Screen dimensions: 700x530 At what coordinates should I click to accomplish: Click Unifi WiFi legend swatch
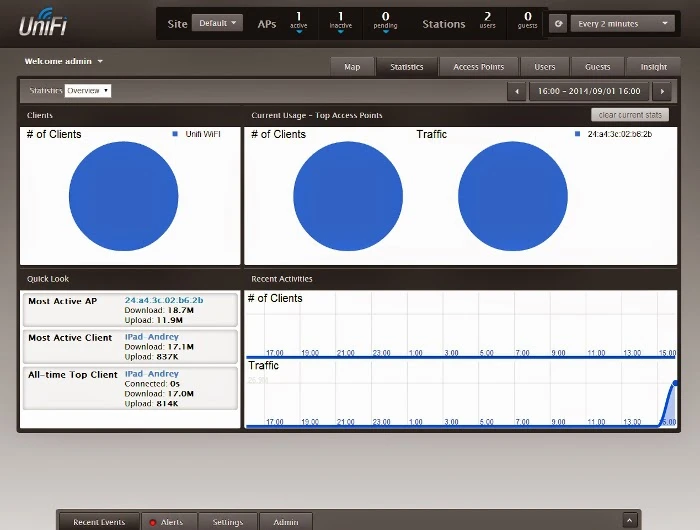(x=175, y=134)
